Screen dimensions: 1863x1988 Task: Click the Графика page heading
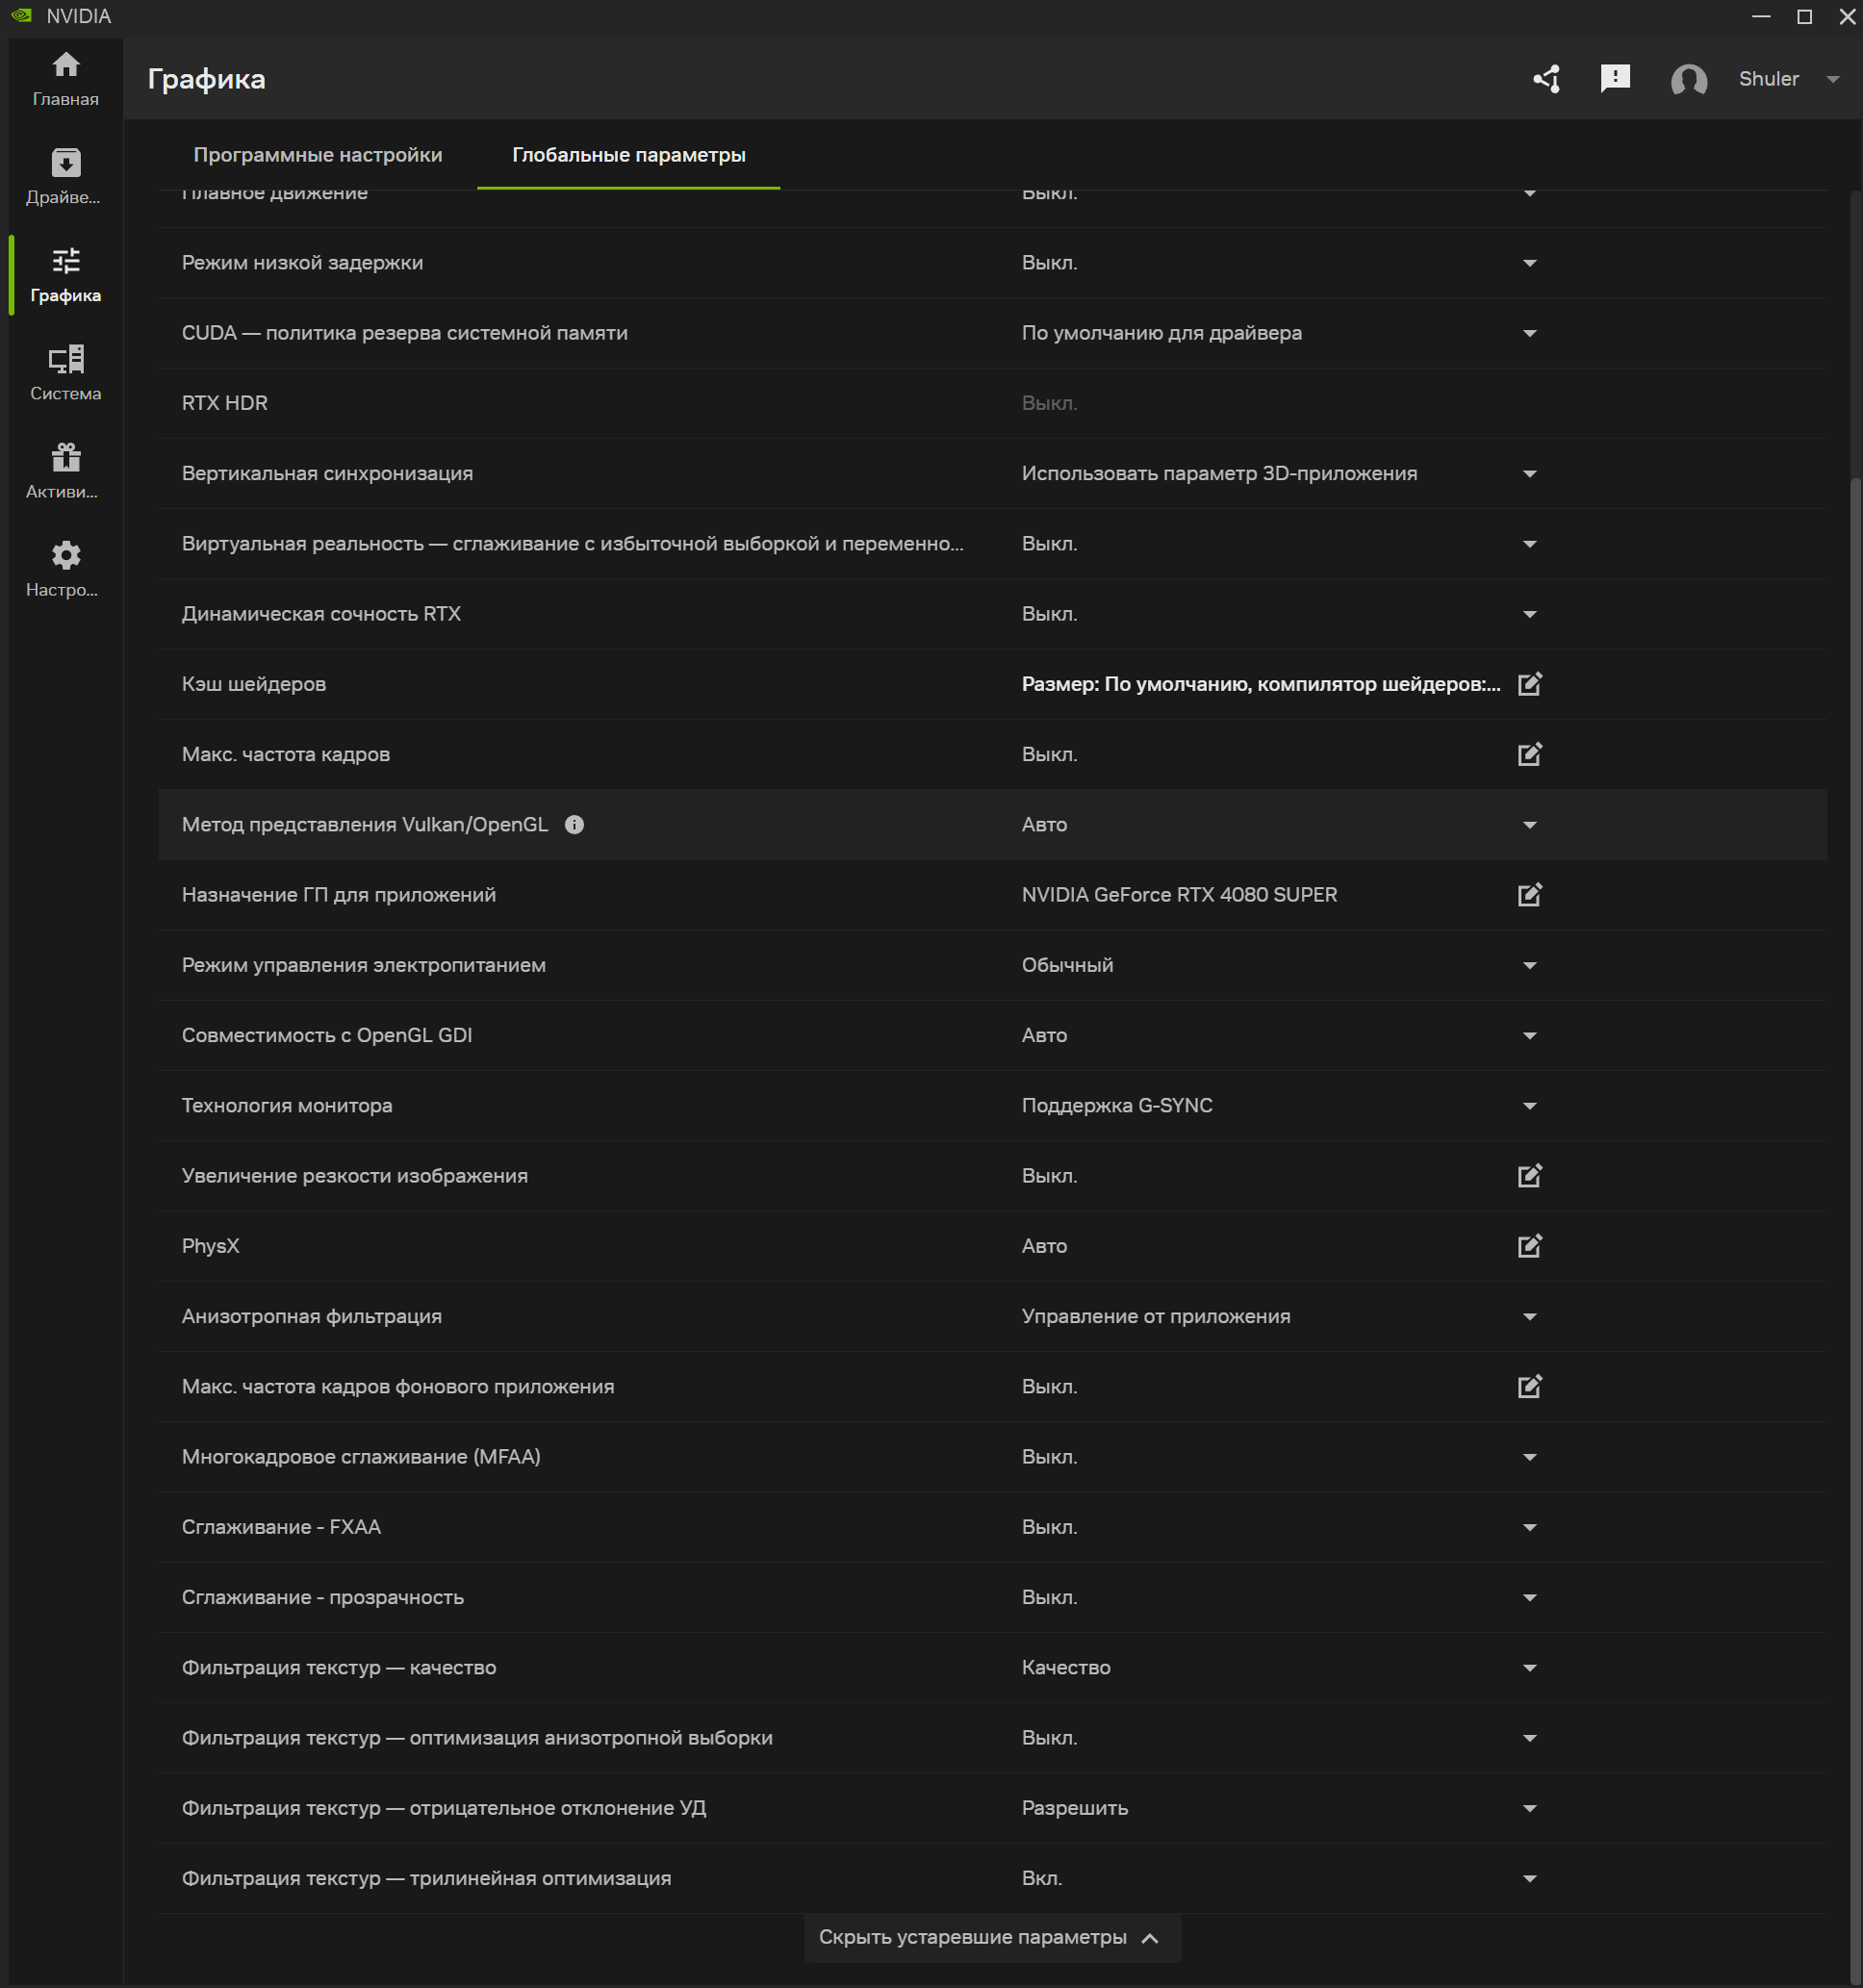point(207,79)
